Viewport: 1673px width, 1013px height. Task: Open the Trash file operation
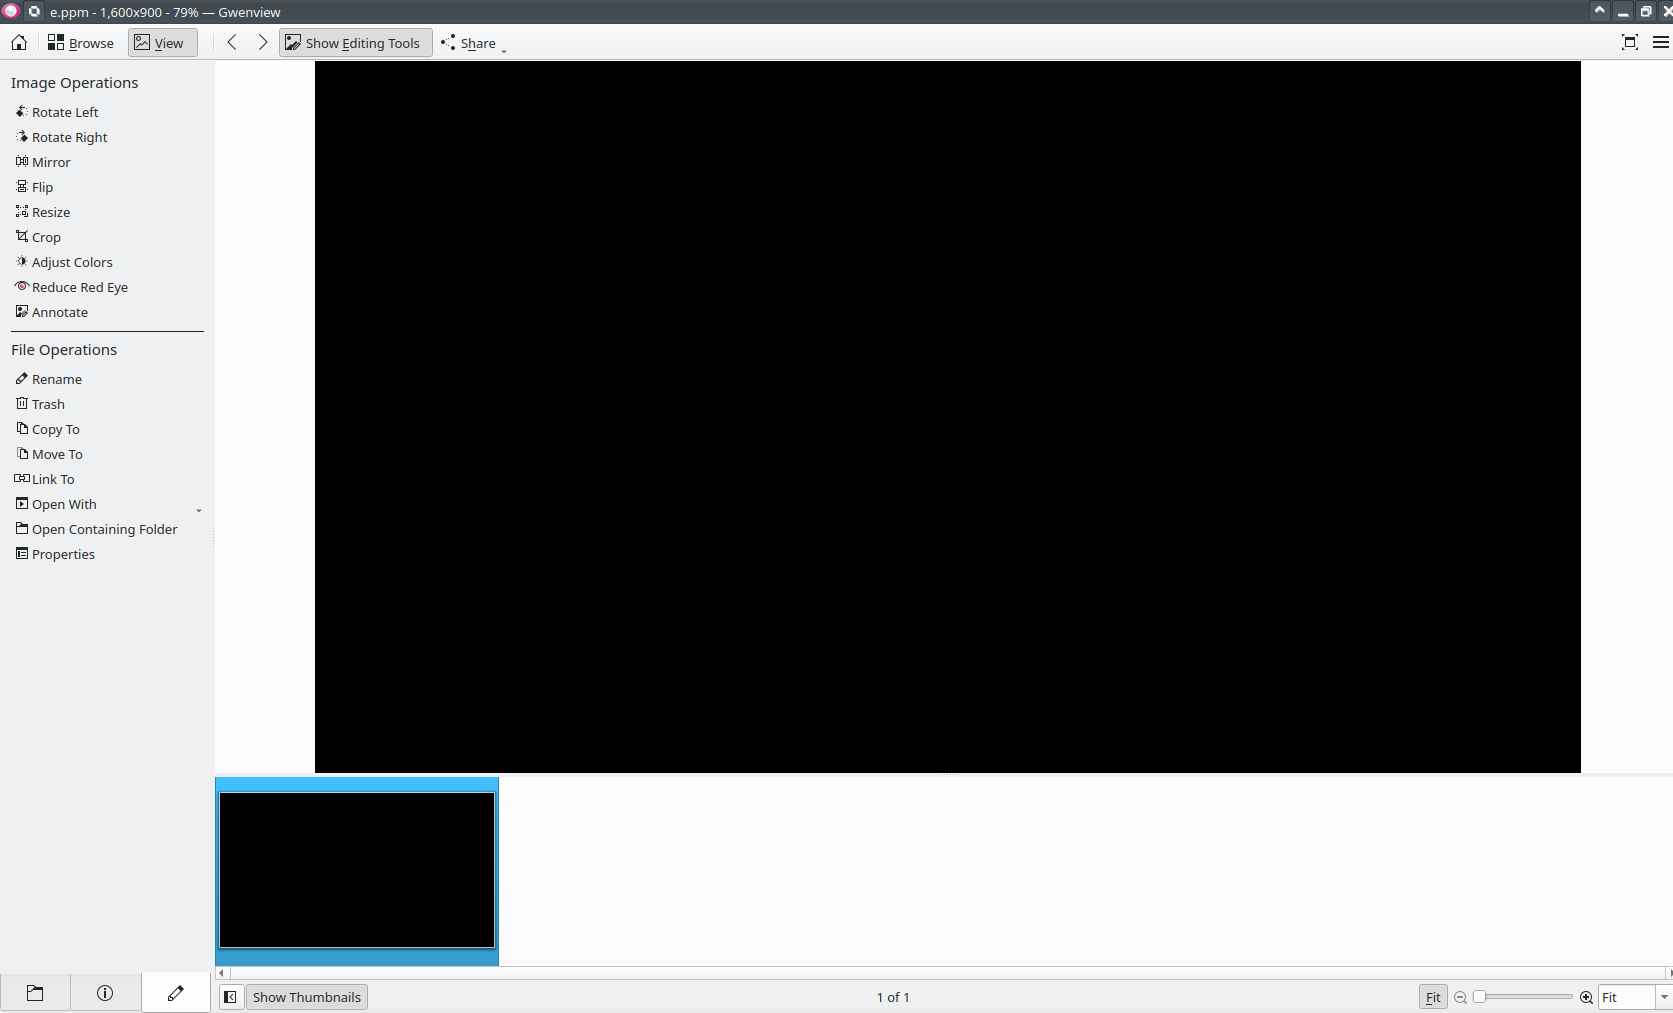pos(48,404)
